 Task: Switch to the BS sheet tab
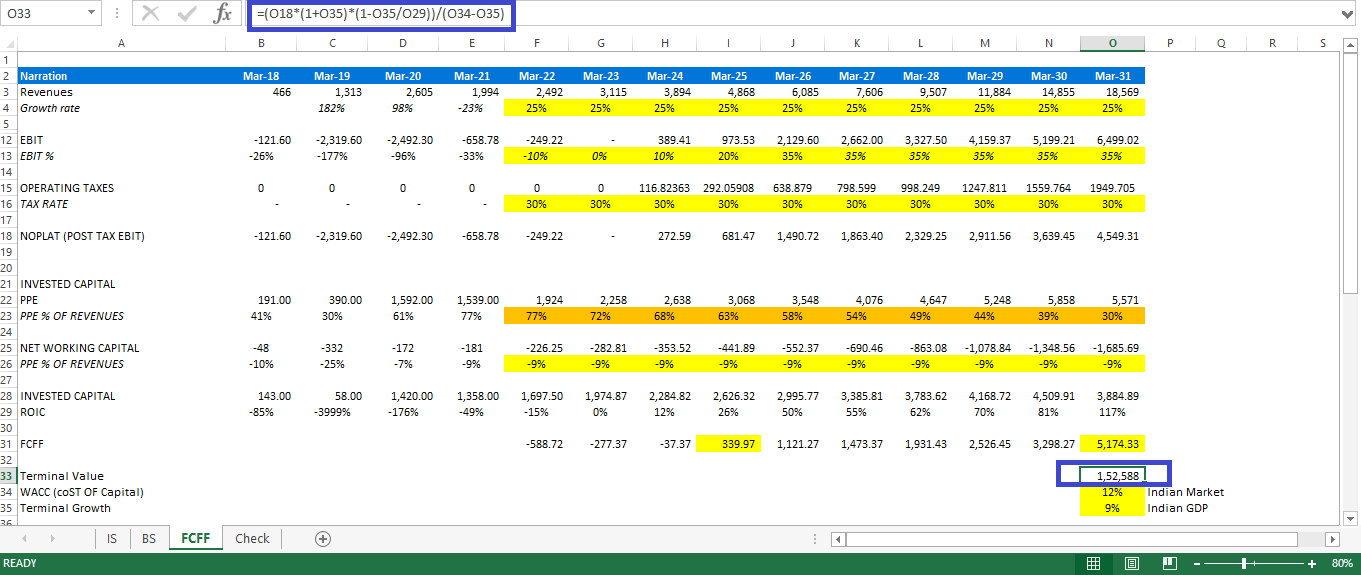tap(148, 538)
